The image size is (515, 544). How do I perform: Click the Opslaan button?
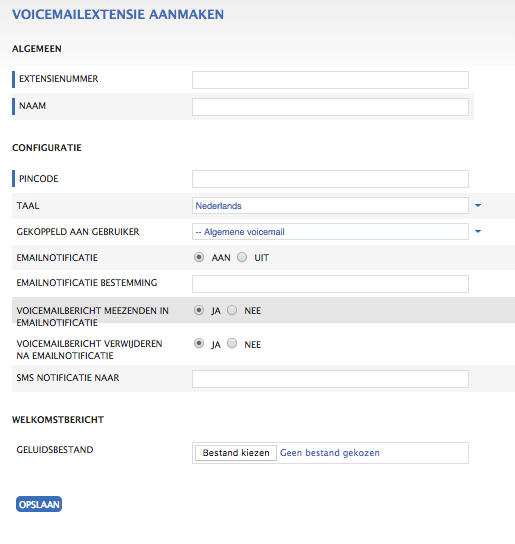pos(39,504)
